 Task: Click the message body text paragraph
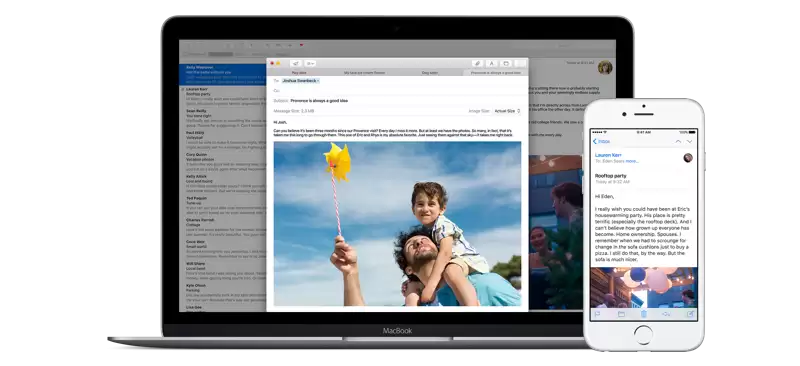coord(392,133)
